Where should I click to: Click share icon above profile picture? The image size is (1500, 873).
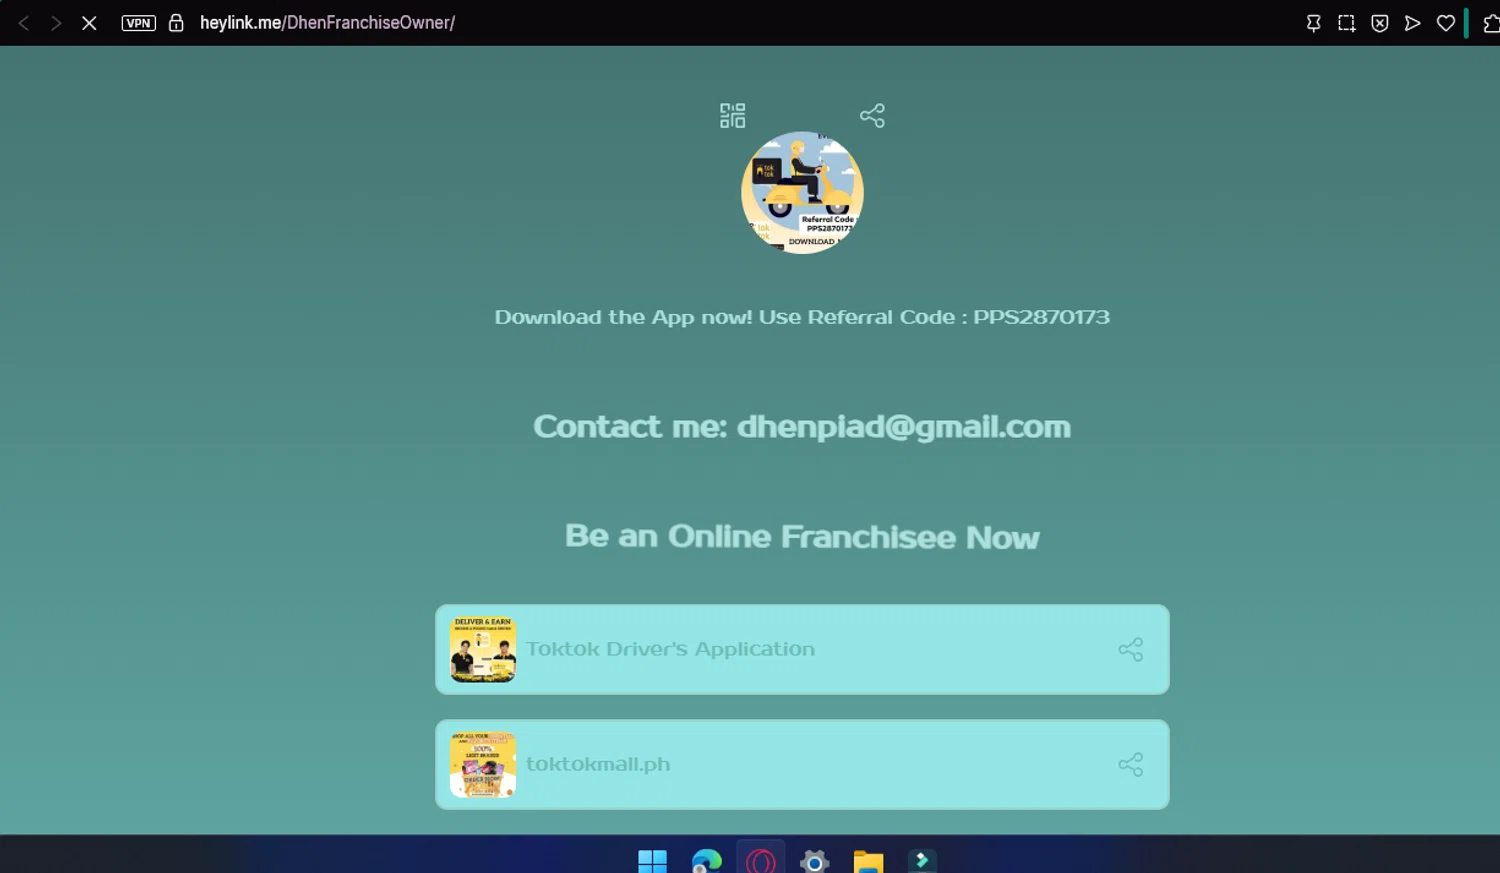(x=872, y=116)
